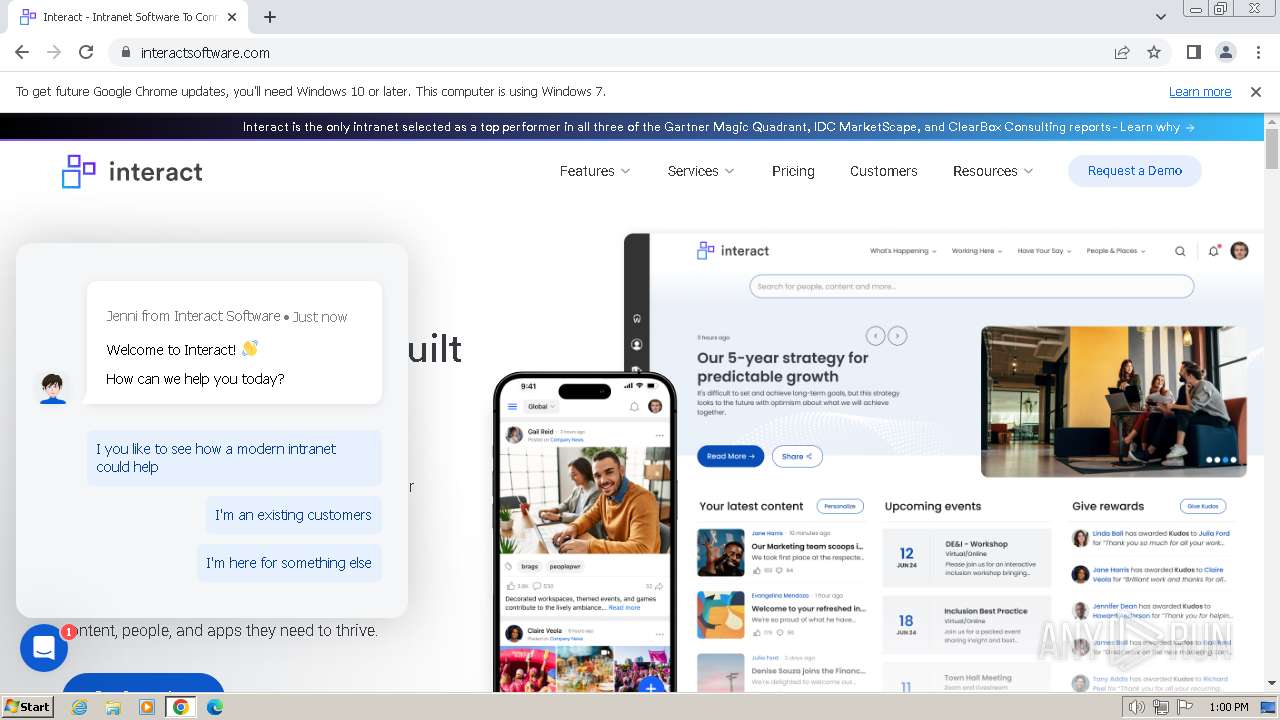Click the system clock showing 1:00 PM
Image resolution: width=1280 pixels, height=720 pixels.
tap(1229, 707)
